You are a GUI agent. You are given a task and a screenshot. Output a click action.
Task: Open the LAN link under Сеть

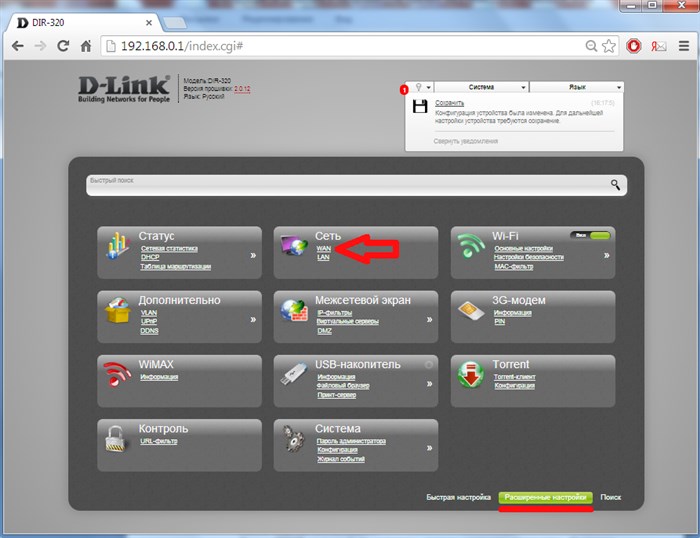pos(323,258)
